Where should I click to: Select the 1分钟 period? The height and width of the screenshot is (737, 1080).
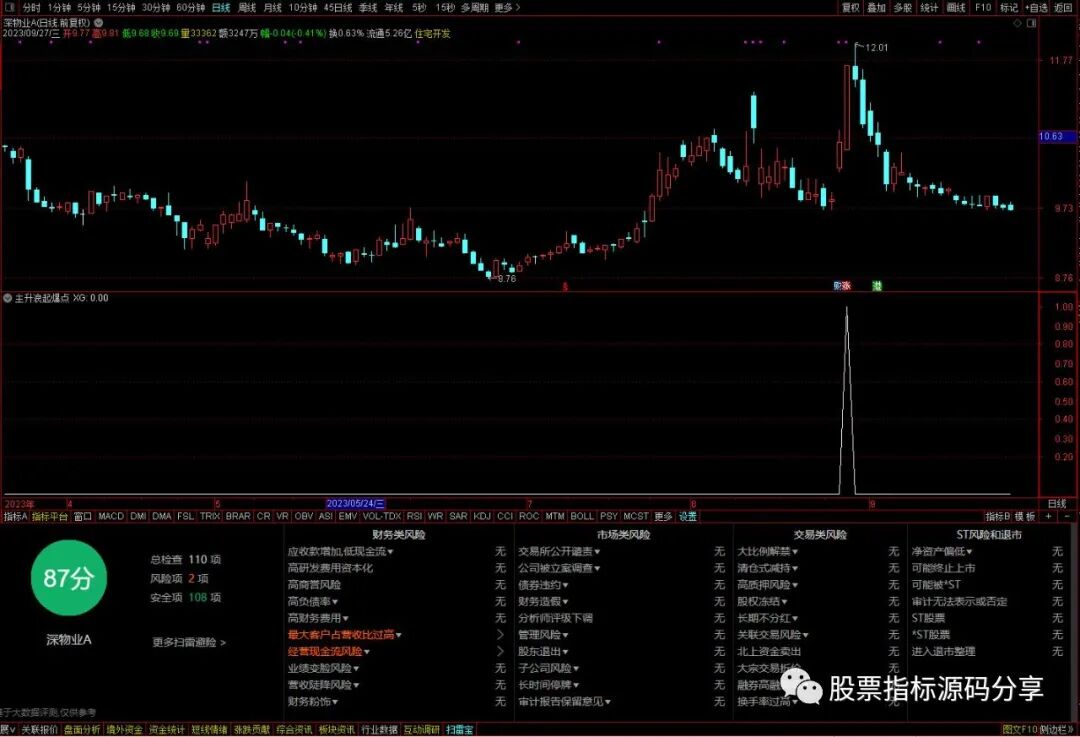(59, 8)
